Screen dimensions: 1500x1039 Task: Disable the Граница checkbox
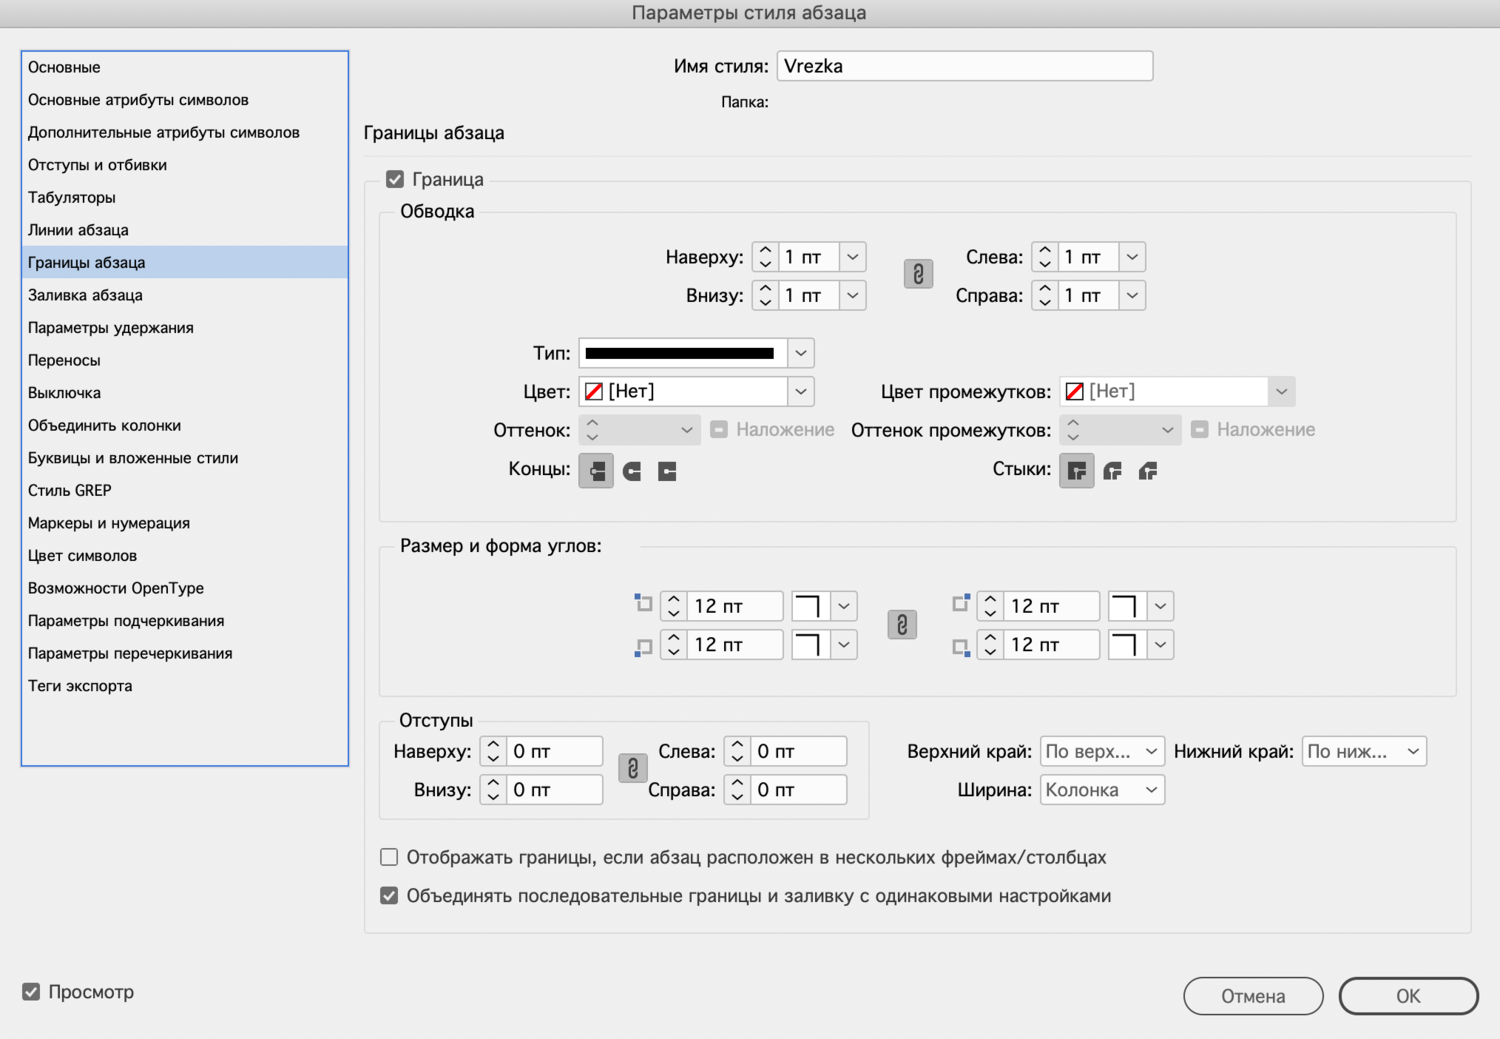(x=395, y=179)
